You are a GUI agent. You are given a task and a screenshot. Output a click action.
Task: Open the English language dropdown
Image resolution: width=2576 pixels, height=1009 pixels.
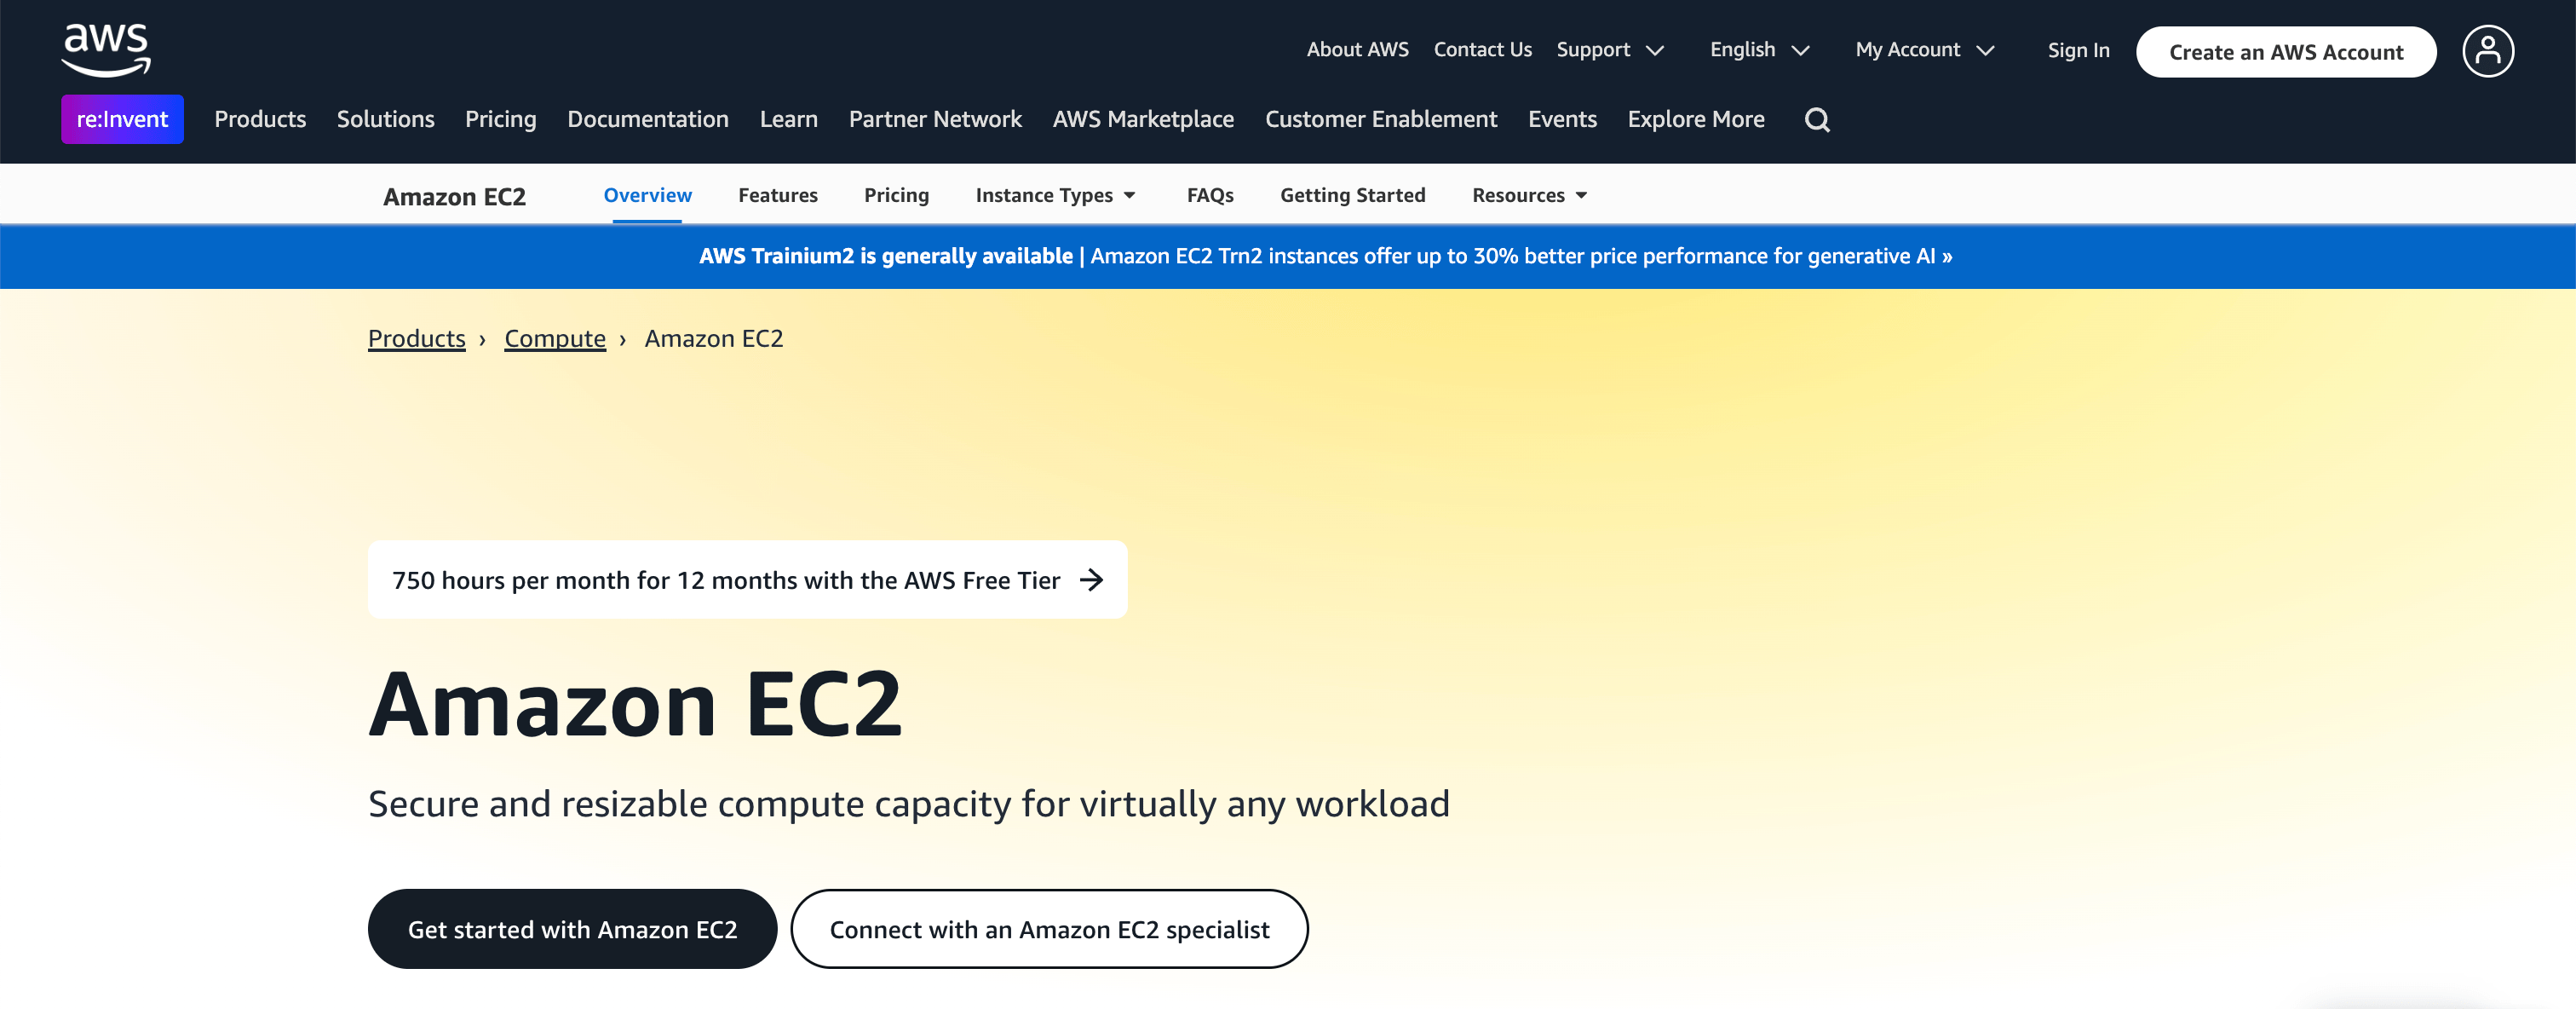point(1760,50)
